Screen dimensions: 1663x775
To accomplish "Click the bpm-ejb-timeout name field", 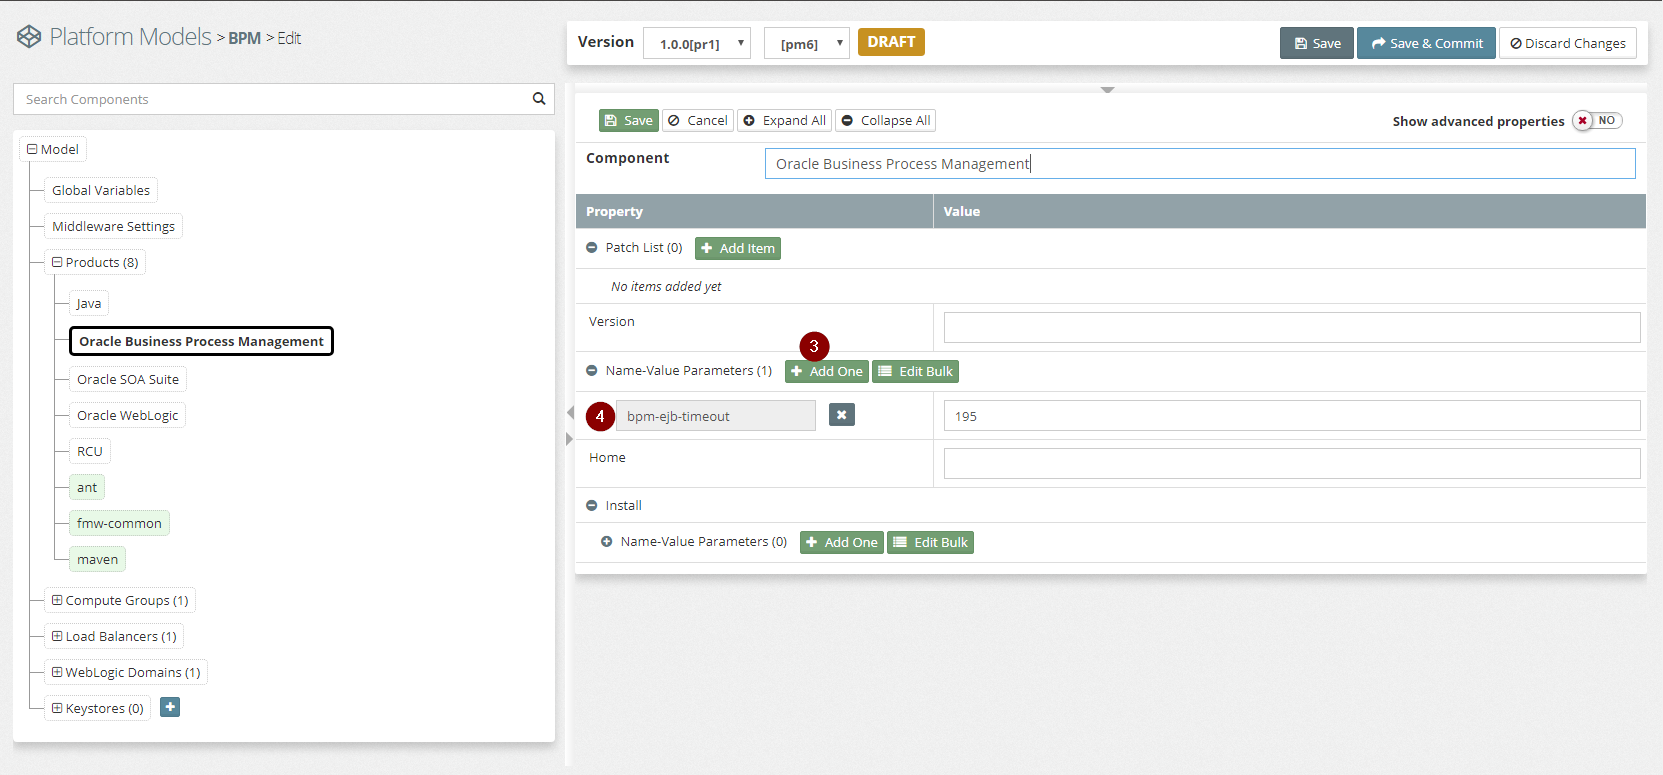I will (716, 416).
